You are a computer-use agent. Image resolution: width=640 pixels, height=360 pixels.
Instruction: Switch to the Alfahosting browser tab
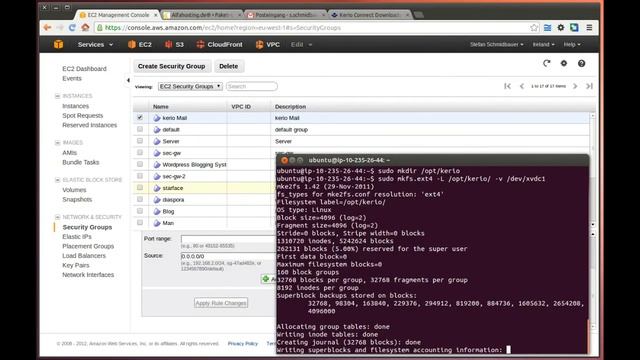click(202, 15)
